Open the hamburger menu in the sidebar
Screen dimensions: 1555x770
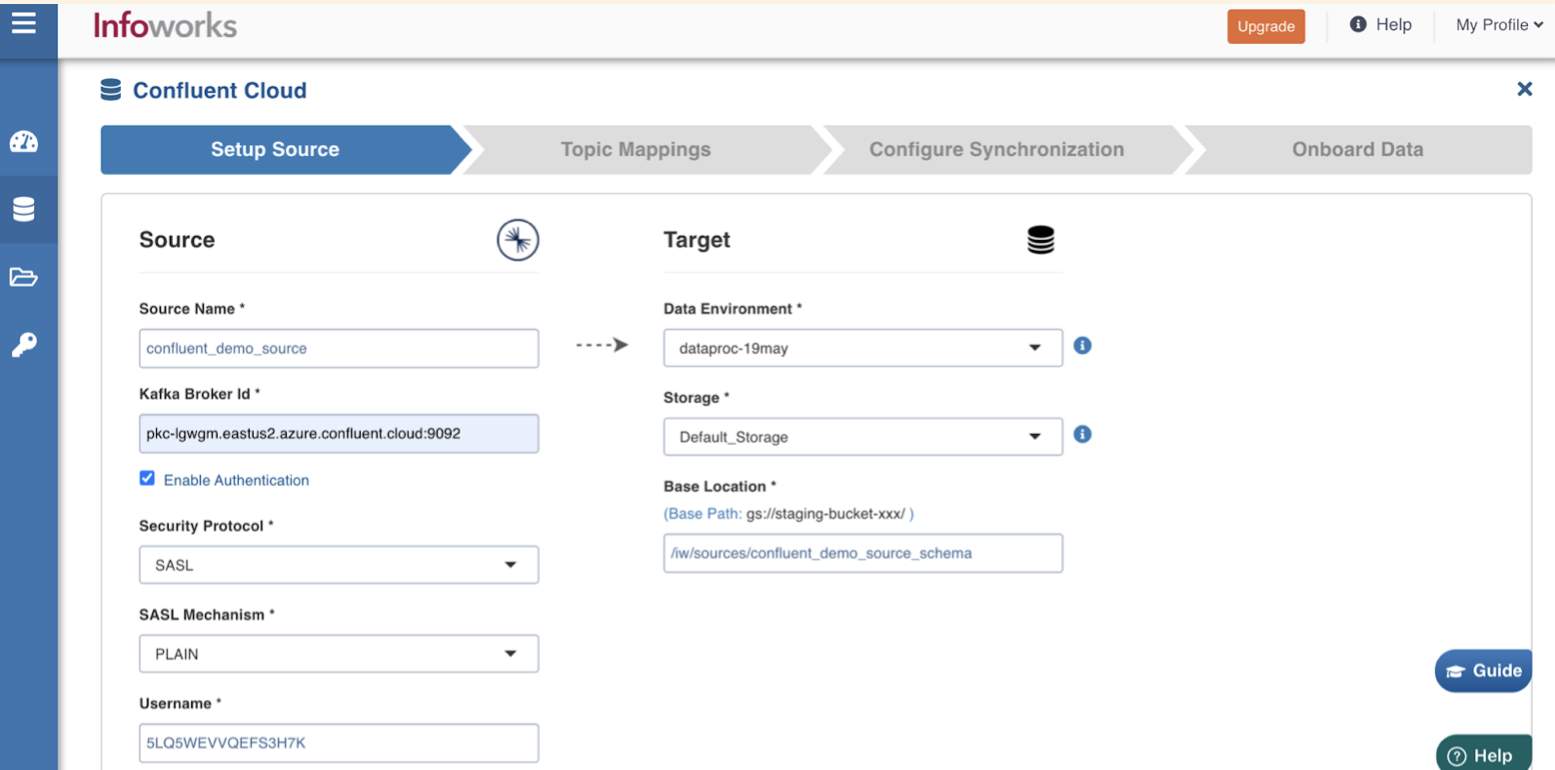pos(23,22)
